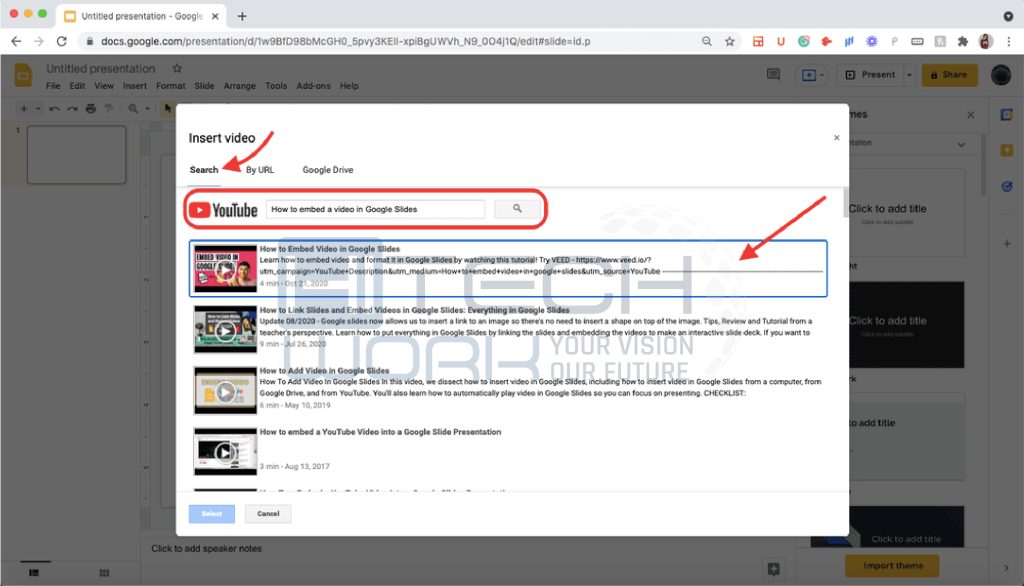1024x586 pixels.
Task: Open the zoom dropdown arrow
Action: pos(148,108)
